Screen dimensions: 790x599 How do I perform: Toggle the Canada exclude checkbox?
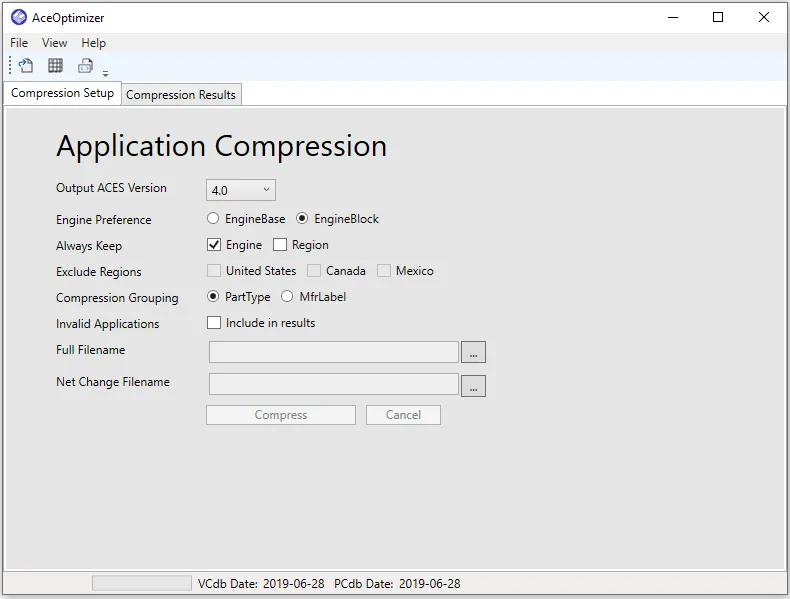pos(314,271)
